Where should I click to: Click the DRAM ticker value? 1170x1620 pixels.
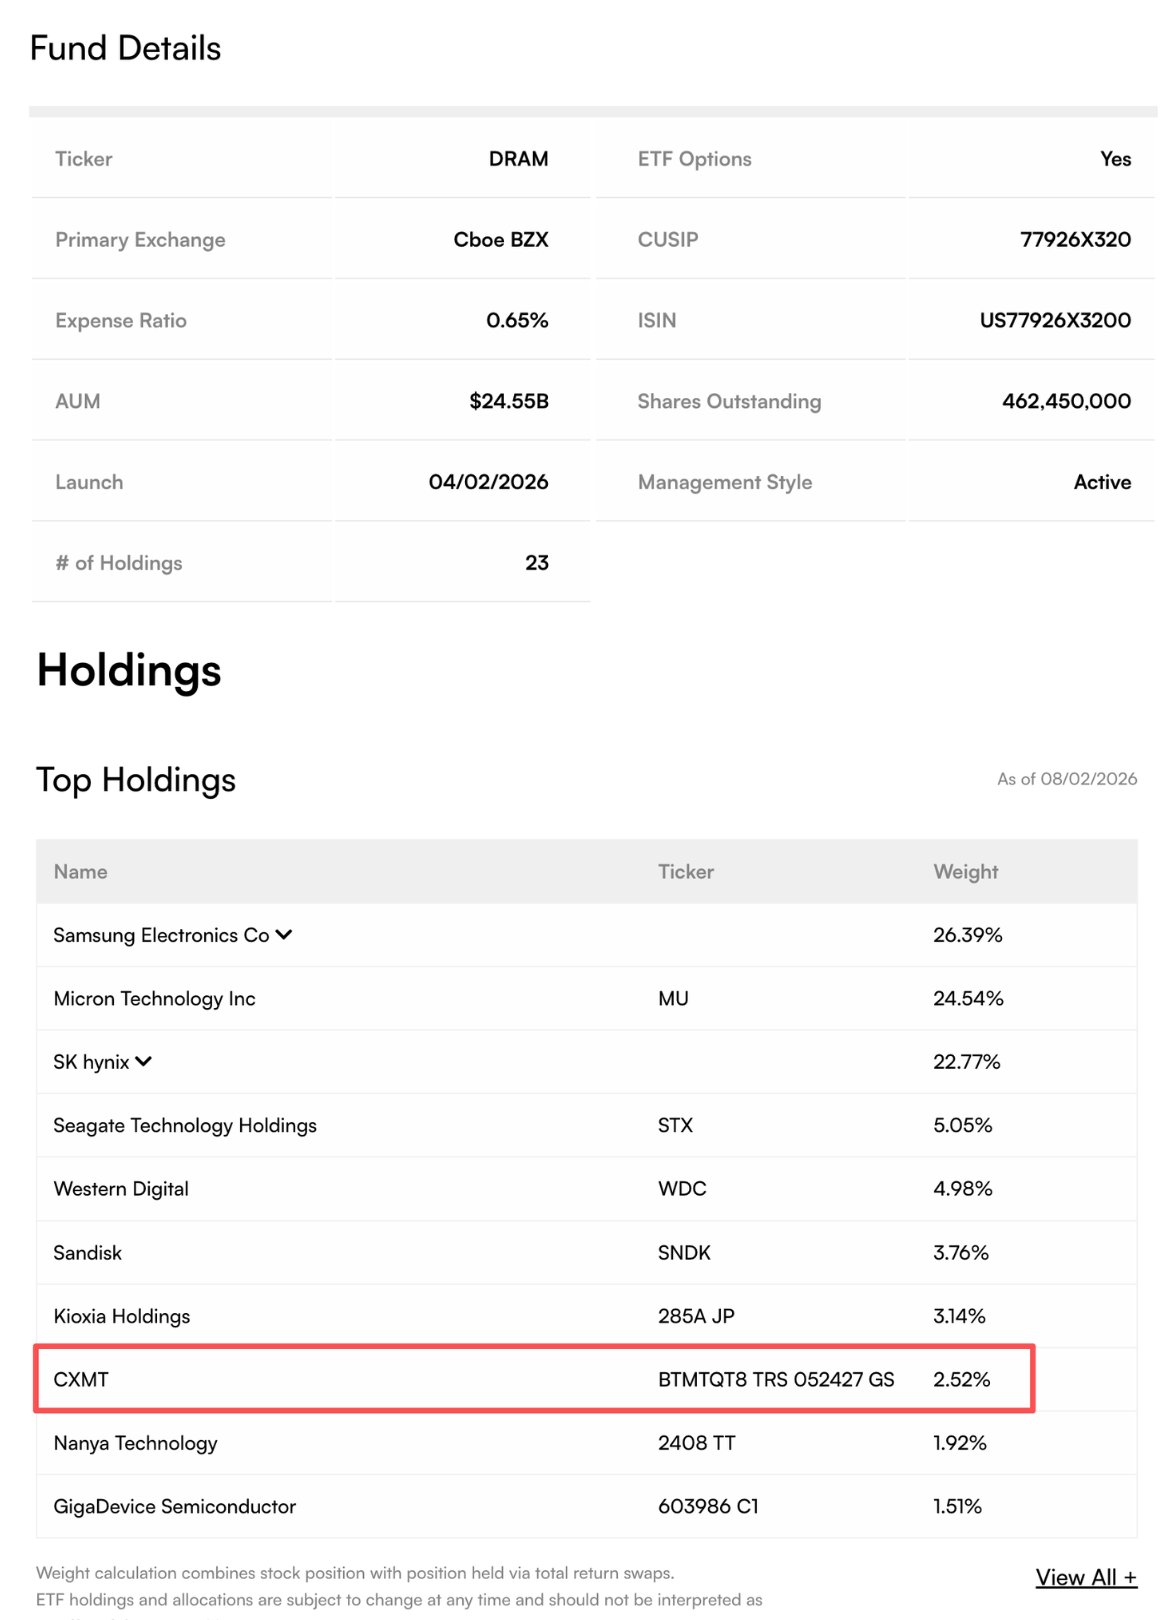point(518,159)
